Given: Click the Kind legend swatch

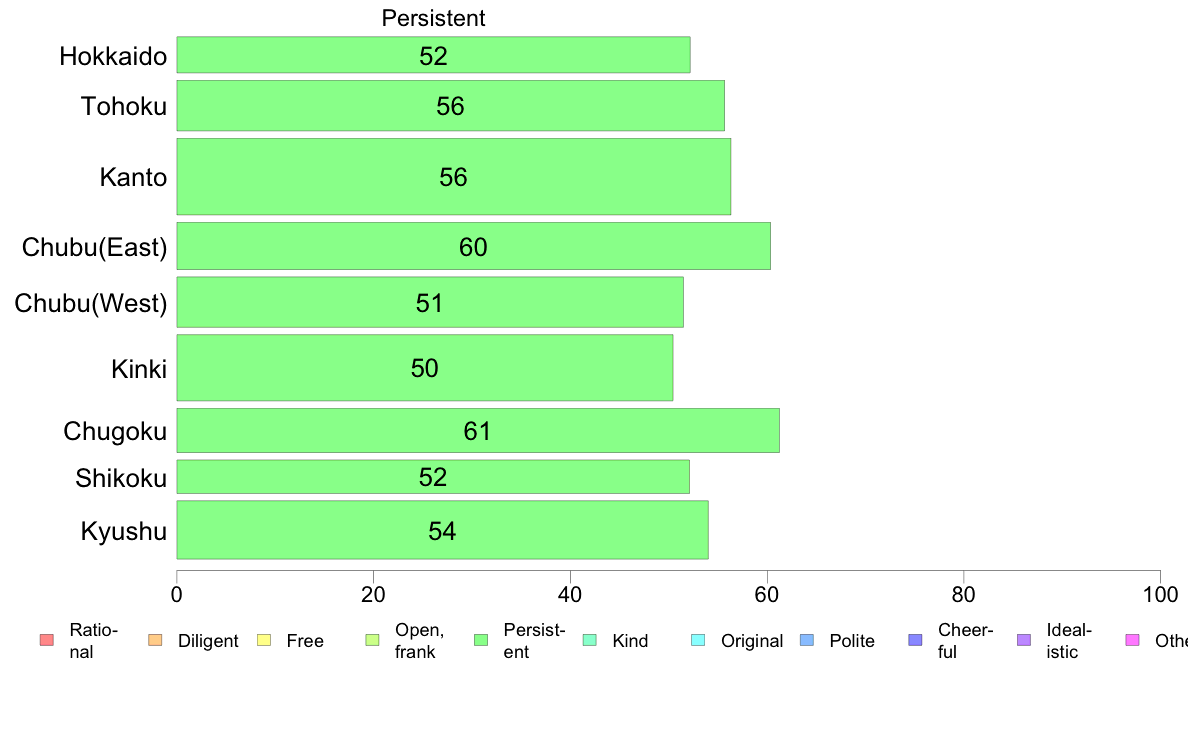Looking at the screenshot, I should (589, 640).
